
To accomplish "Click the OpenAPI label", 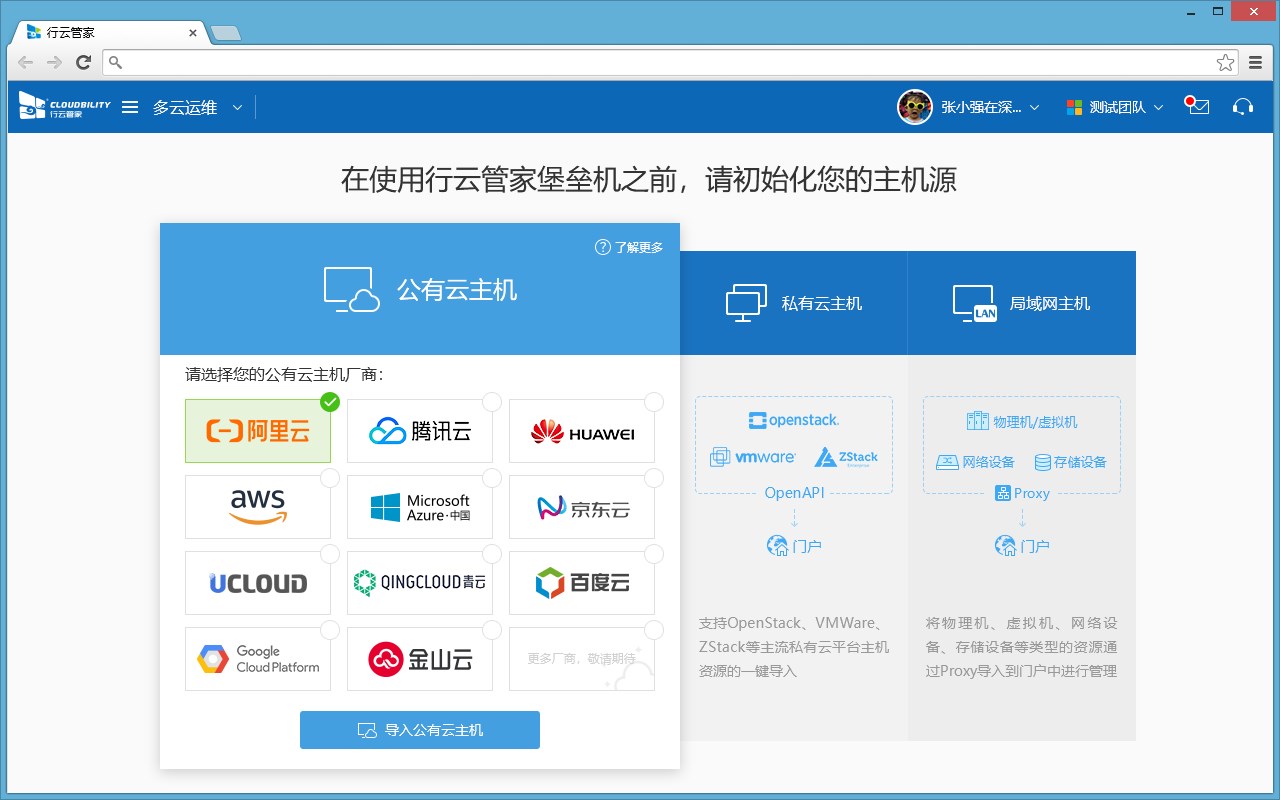I will coord(794,493).
